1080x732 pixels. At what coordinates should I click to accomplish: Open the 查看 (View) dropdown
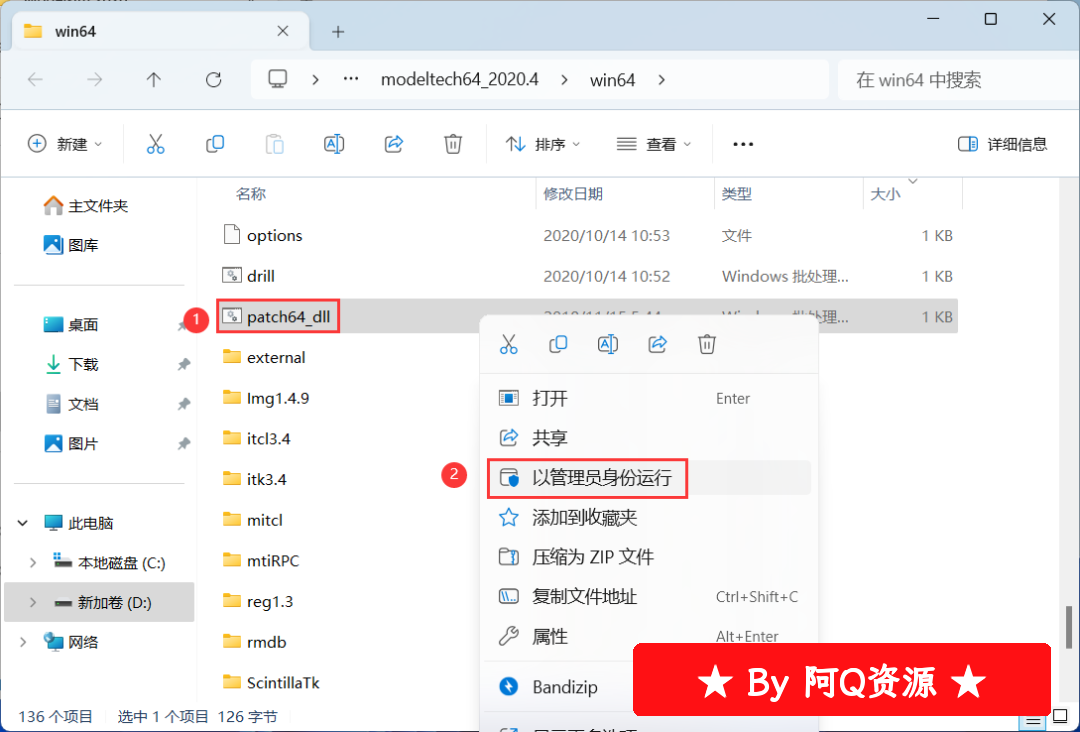pyautogui.click(x=654, y=144)
